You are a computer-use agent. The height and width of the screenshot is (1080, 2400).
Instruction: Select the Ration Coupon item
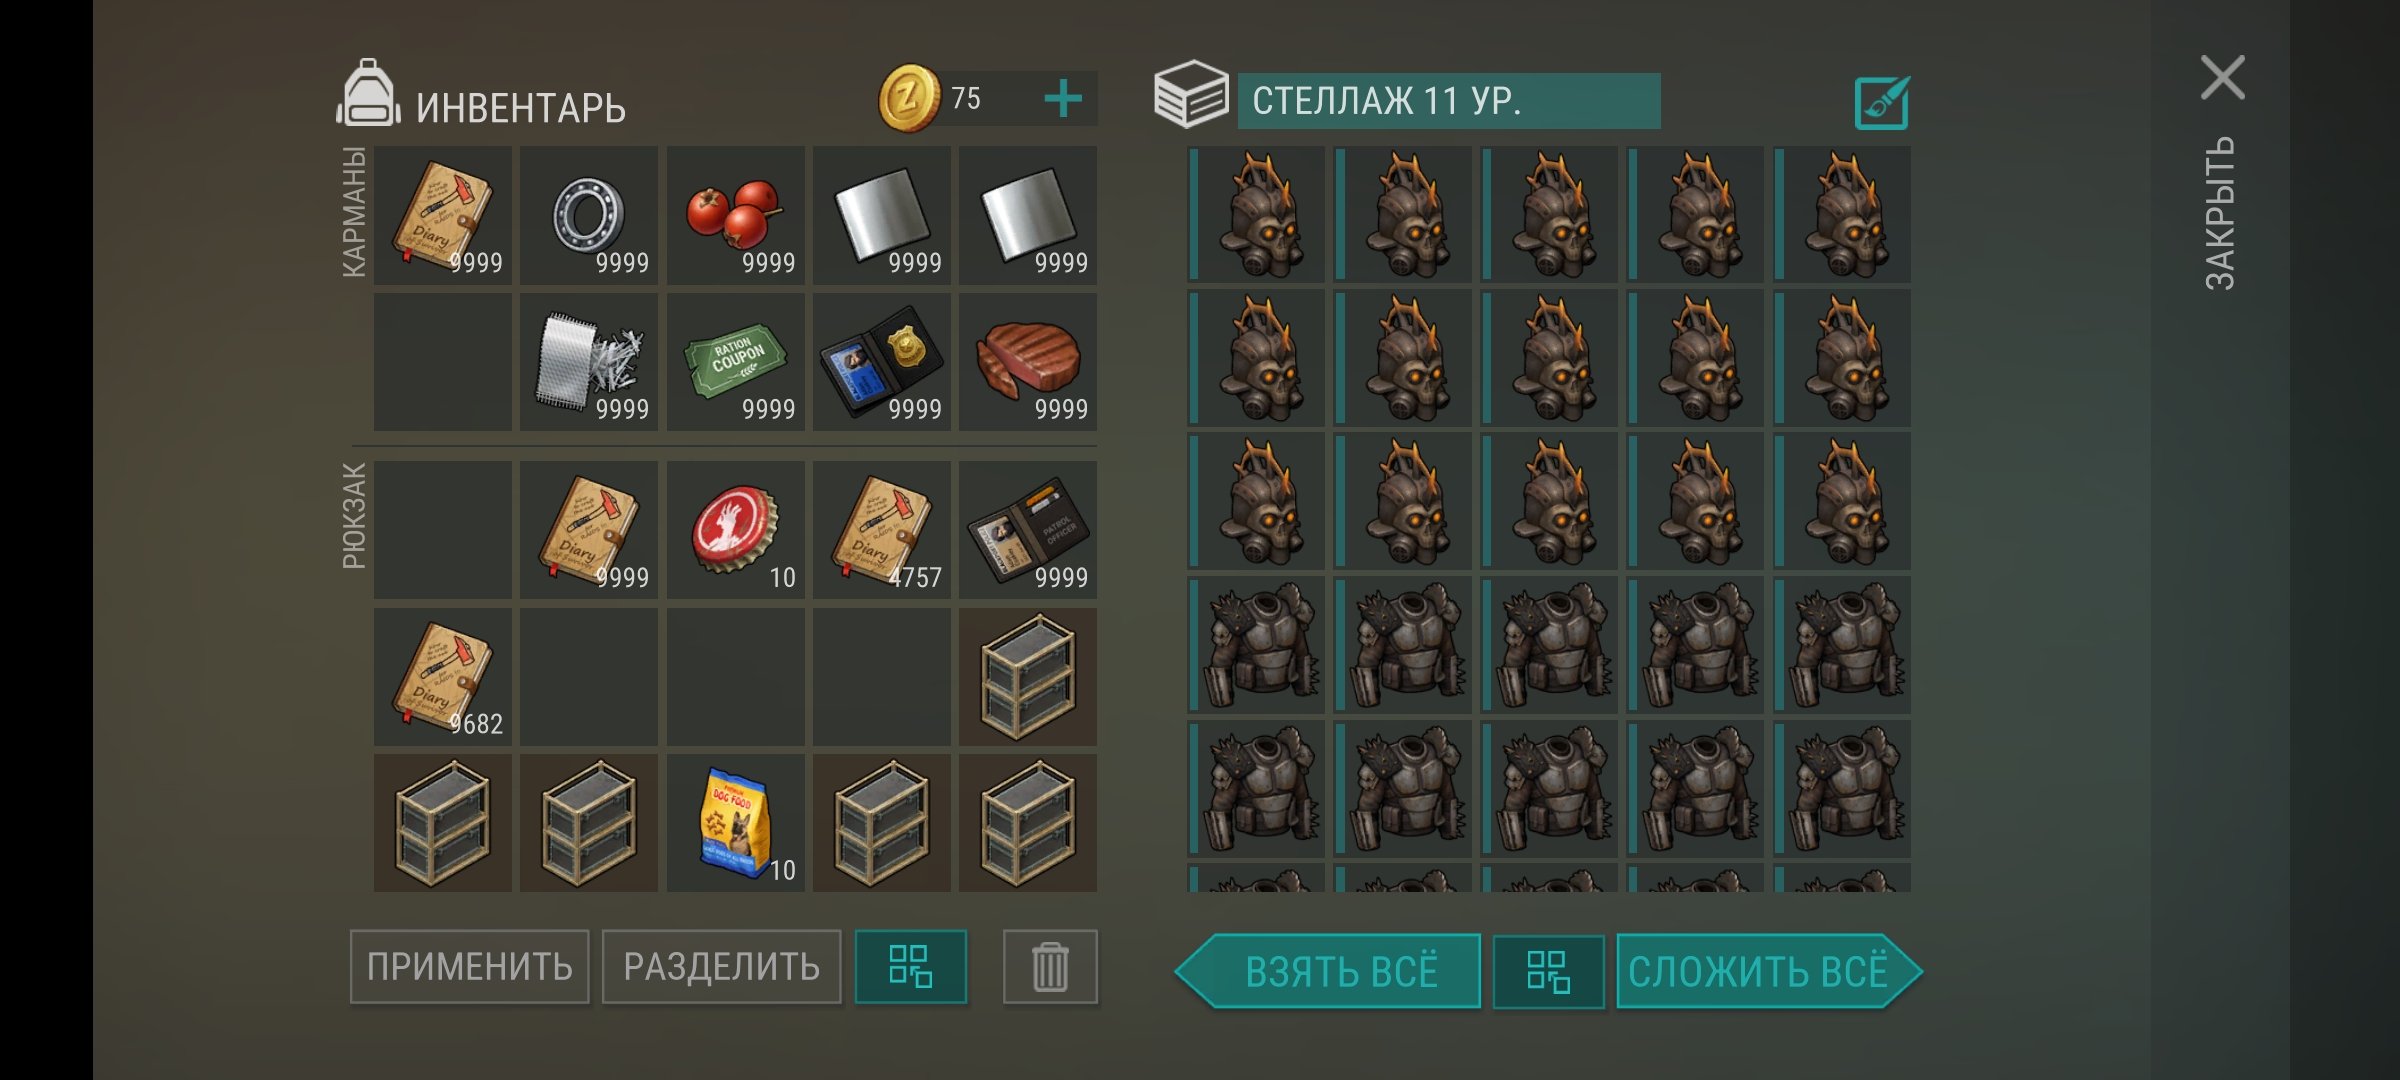point(735,362)
